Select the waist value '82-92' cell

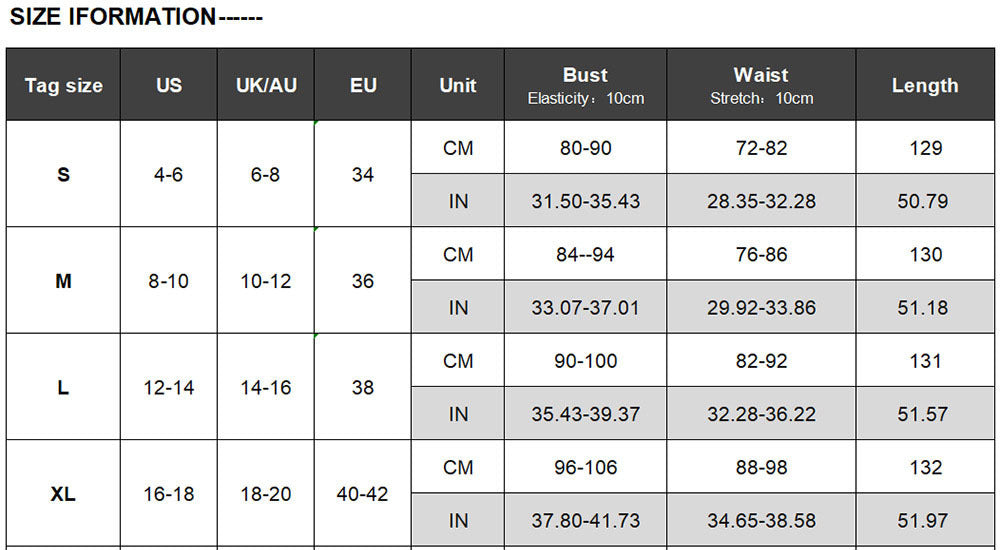tap(761, 361)
